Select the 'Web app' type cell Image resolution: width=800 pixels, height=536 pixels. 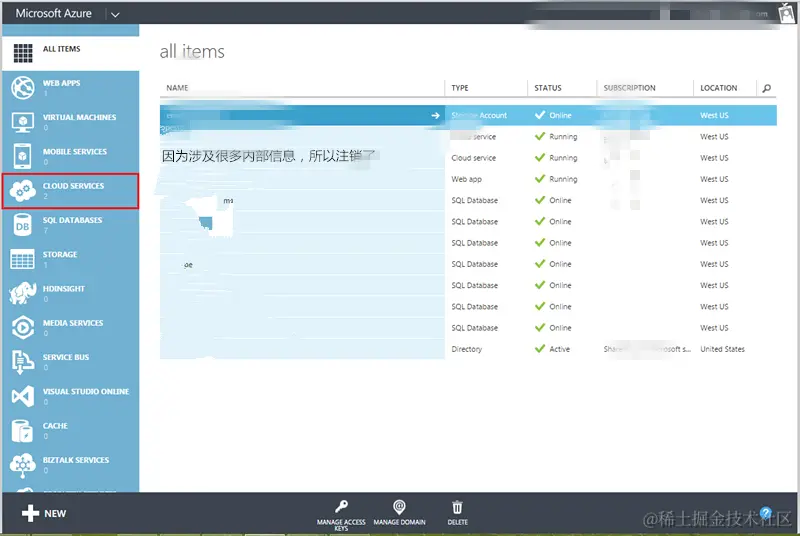pyautogui.click(x=466, y=180)
